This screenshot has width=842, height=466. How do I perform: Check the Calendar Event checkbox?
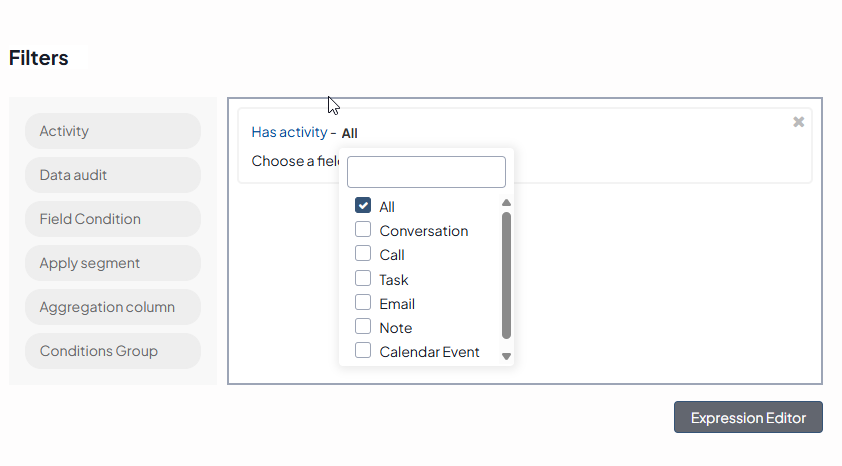[363, 351]
